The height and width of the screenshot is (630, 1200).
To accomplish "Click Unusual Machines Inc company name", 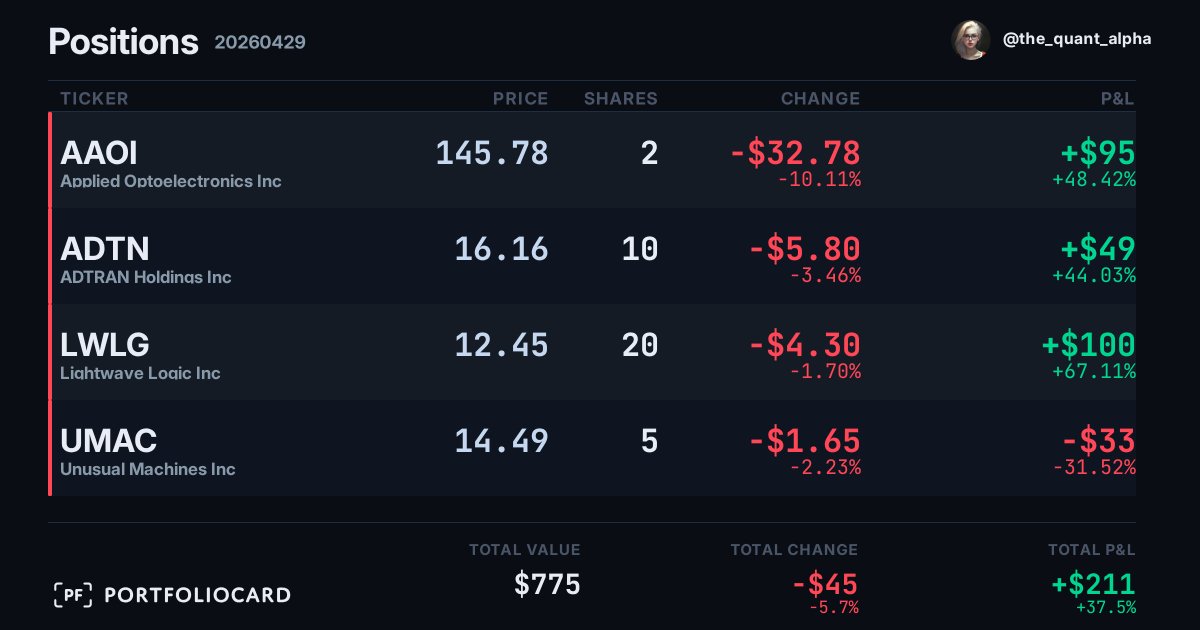I will point(148,469).
